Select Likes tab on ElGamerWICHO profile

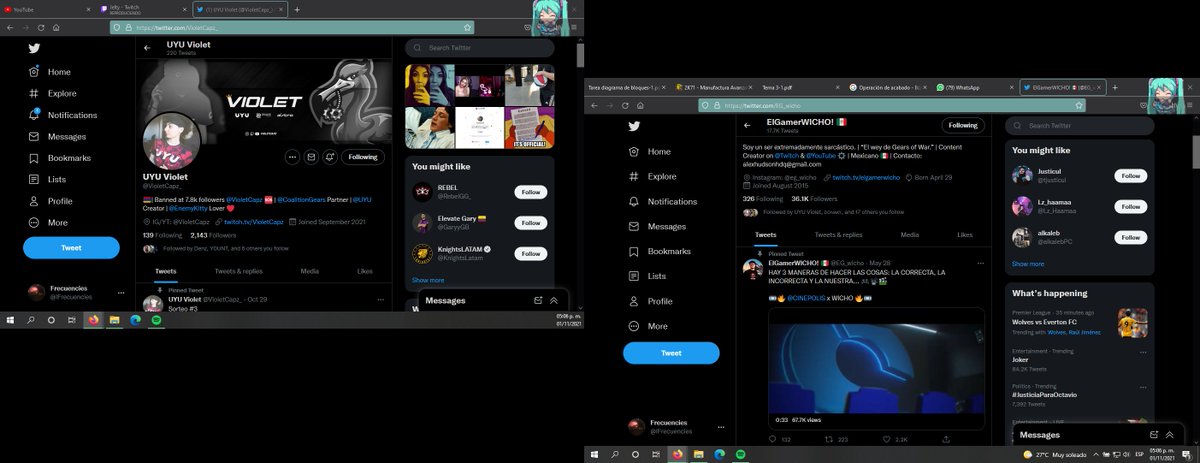coord(965,234)
